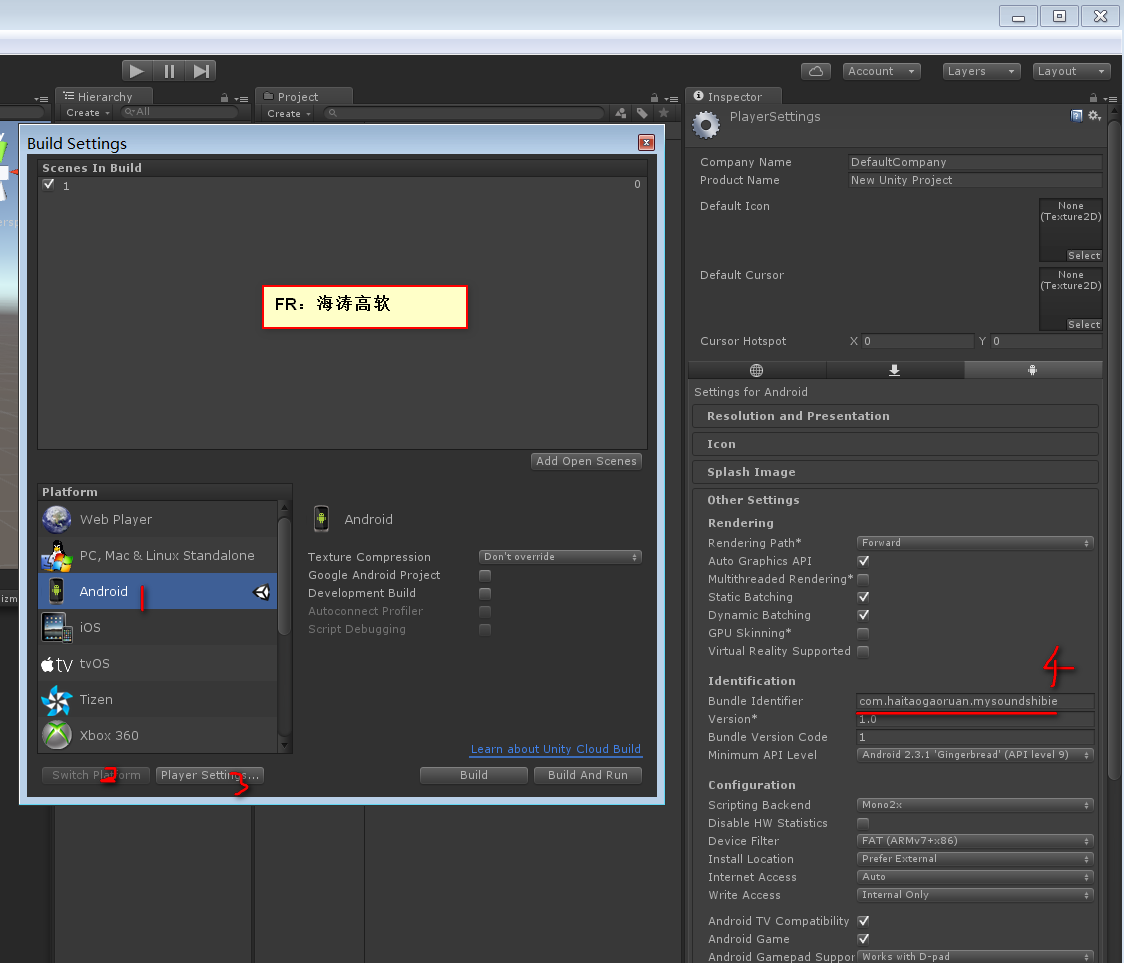
Task: Click the Inspector vertical scrollbar
Action: 1113,452
